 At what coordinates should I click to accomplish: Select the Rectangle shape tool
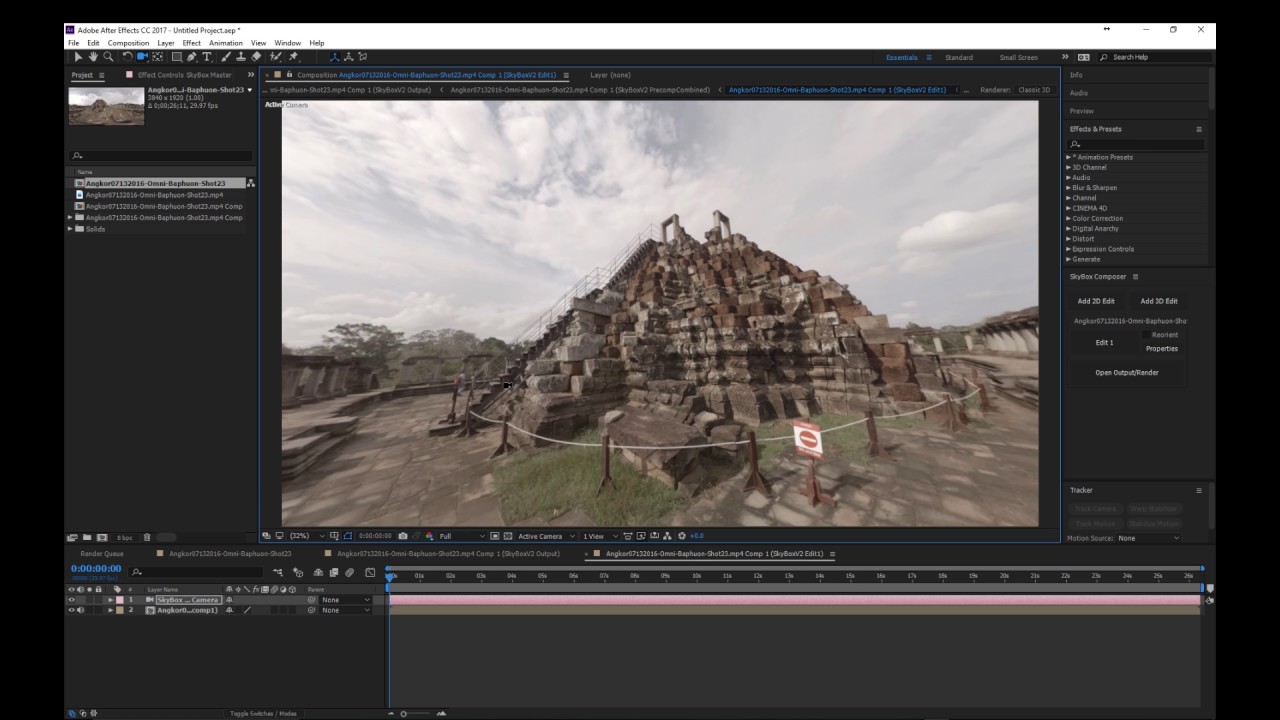coord(177,57)
